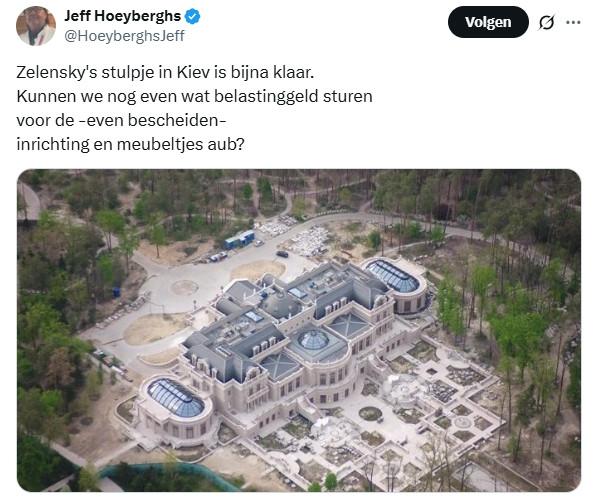Open the display name Jeff Hoeyberghs link

(x=122, y=16)
